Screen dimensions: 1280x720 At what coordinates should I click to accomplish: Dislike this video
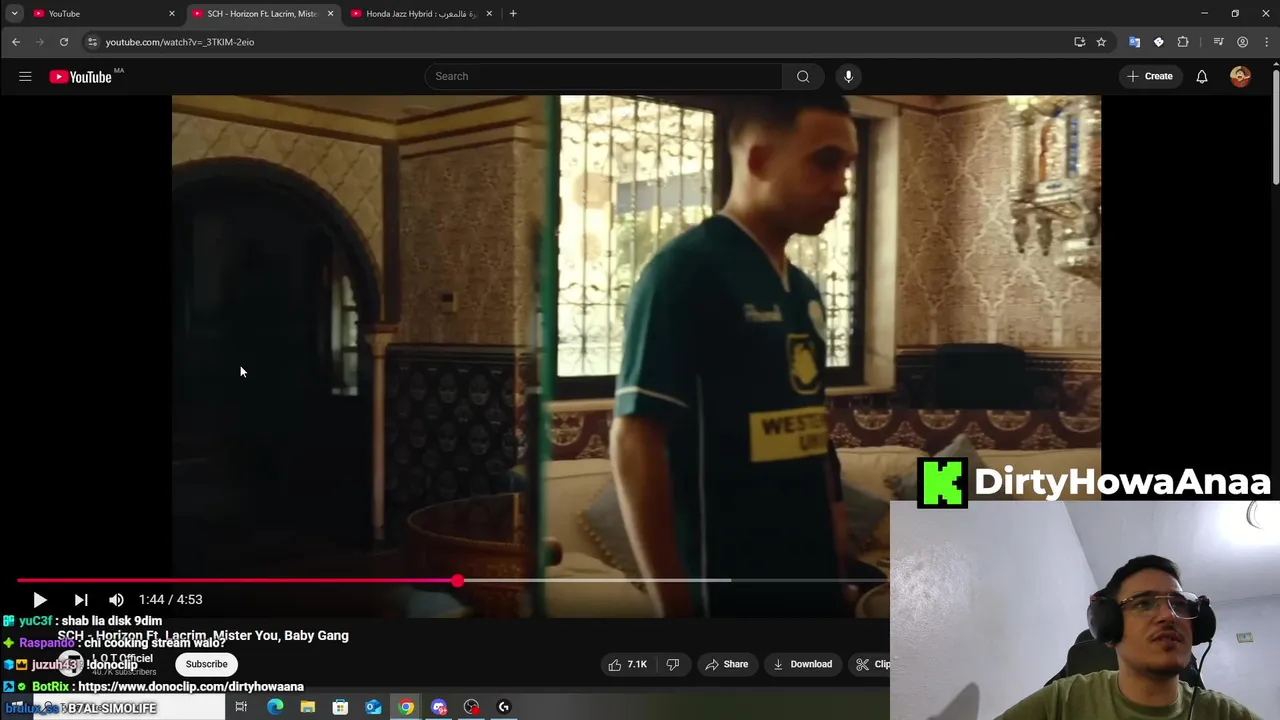tap(673, 664)
